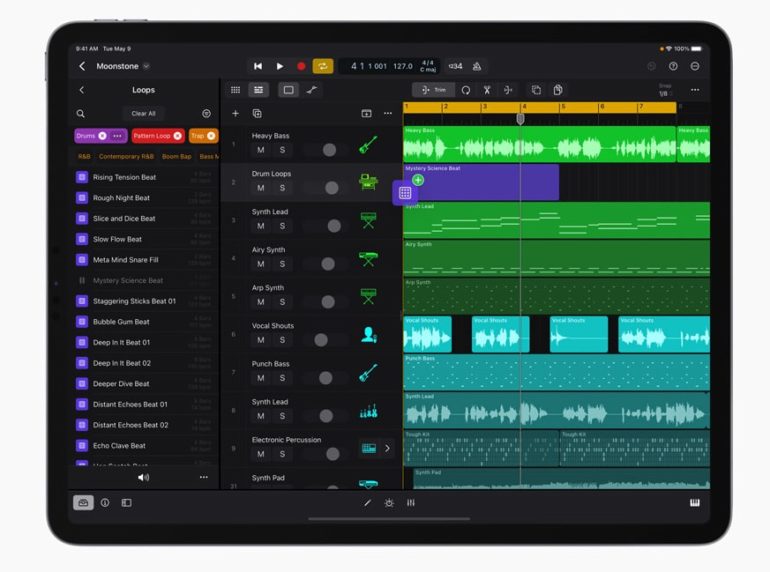Viewport: 770px width, 572px height.
Task: Click the paste clipboard icon
Action: 557,90
